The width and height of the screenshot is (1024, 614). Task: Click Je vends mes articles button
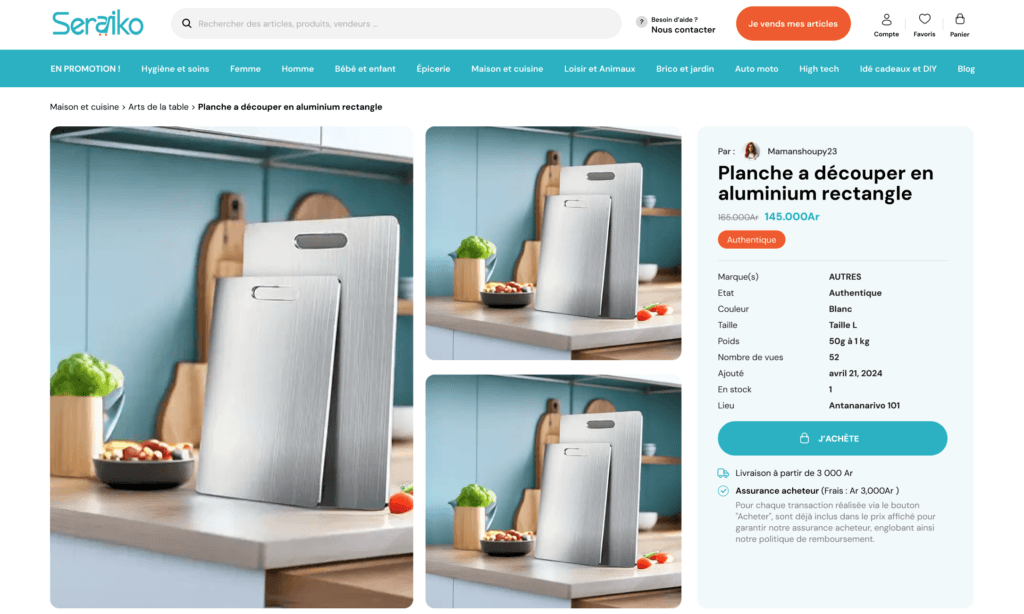(x=793, y=24)
